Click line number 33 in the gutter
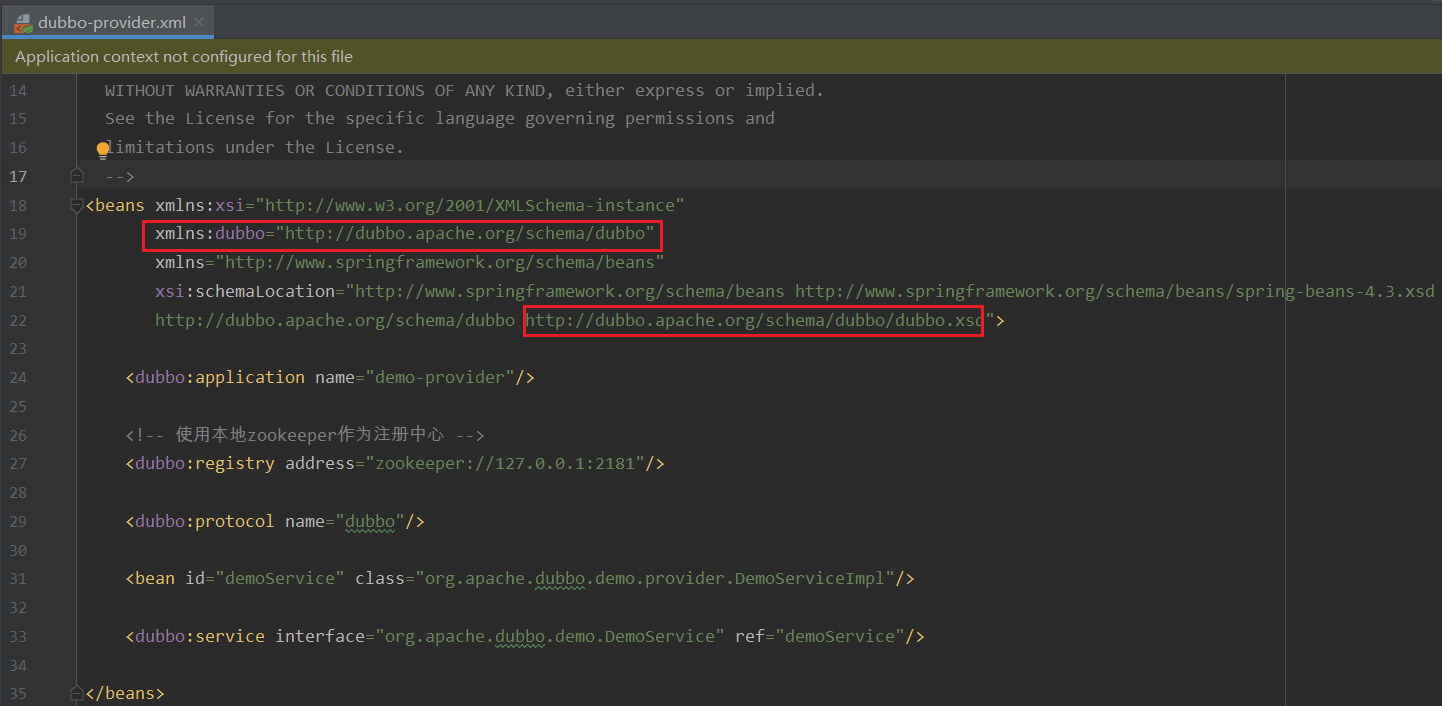This screenshot has height=706, width=1442. pyautogui.click(x=18, y=637)
